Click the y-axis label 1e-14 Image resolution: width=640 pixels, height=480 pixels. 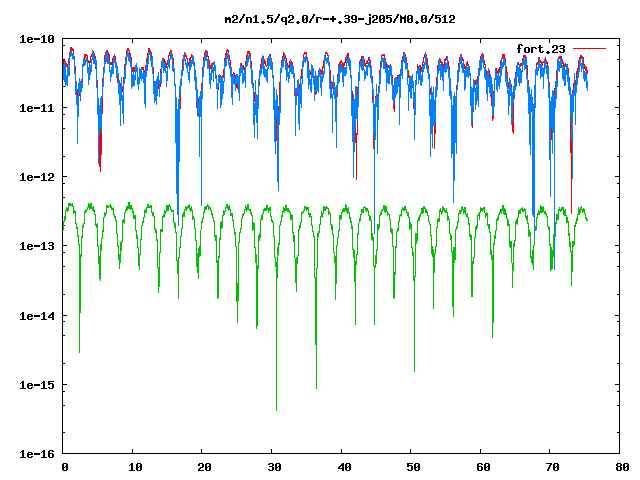37,316
